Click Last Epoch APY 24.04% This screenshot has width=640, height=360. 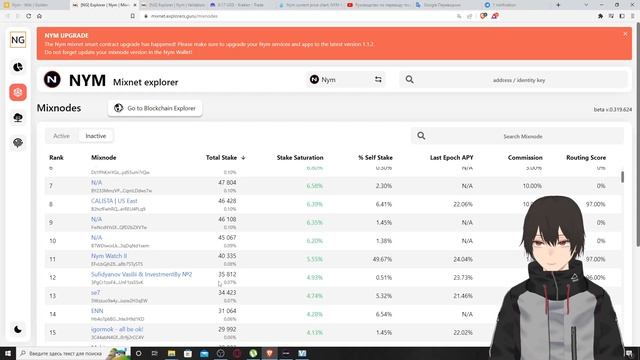click(463, 259)
